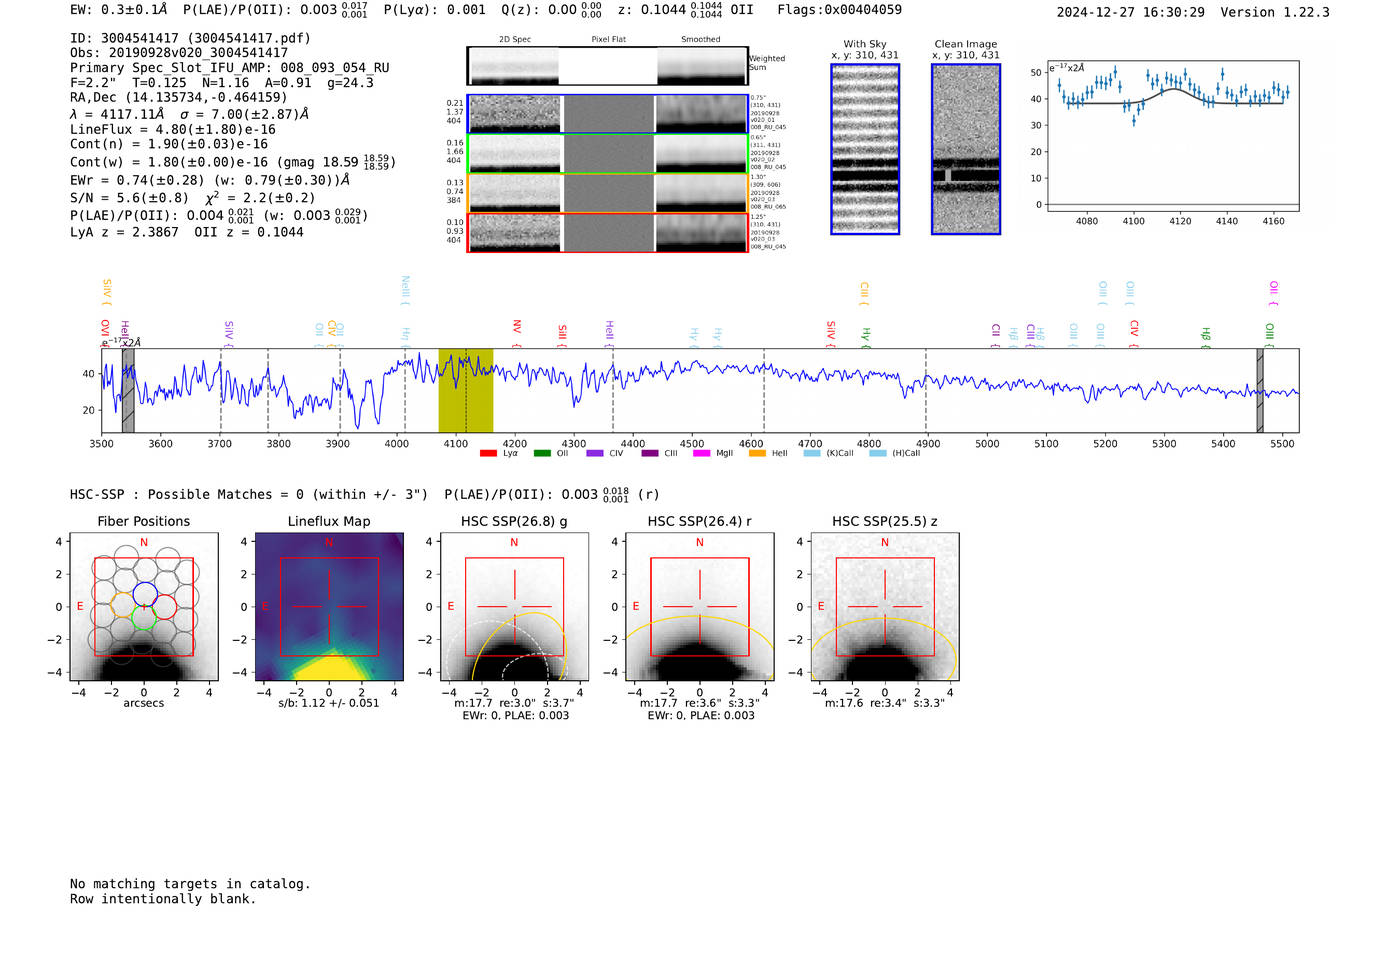Image resolution: width=1400 pixels, height=953 pixels.
Task: Click the yellow highlighted emission-line region
Action: click(x=466, y=390)
